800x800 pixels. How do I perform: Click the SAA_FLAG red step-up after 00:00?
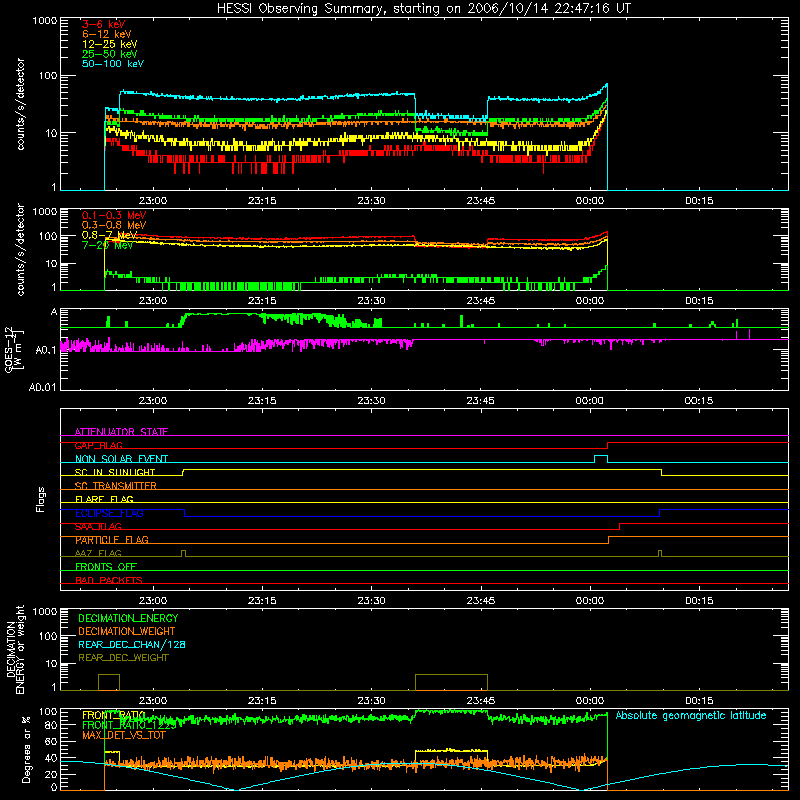coord(619,527)
